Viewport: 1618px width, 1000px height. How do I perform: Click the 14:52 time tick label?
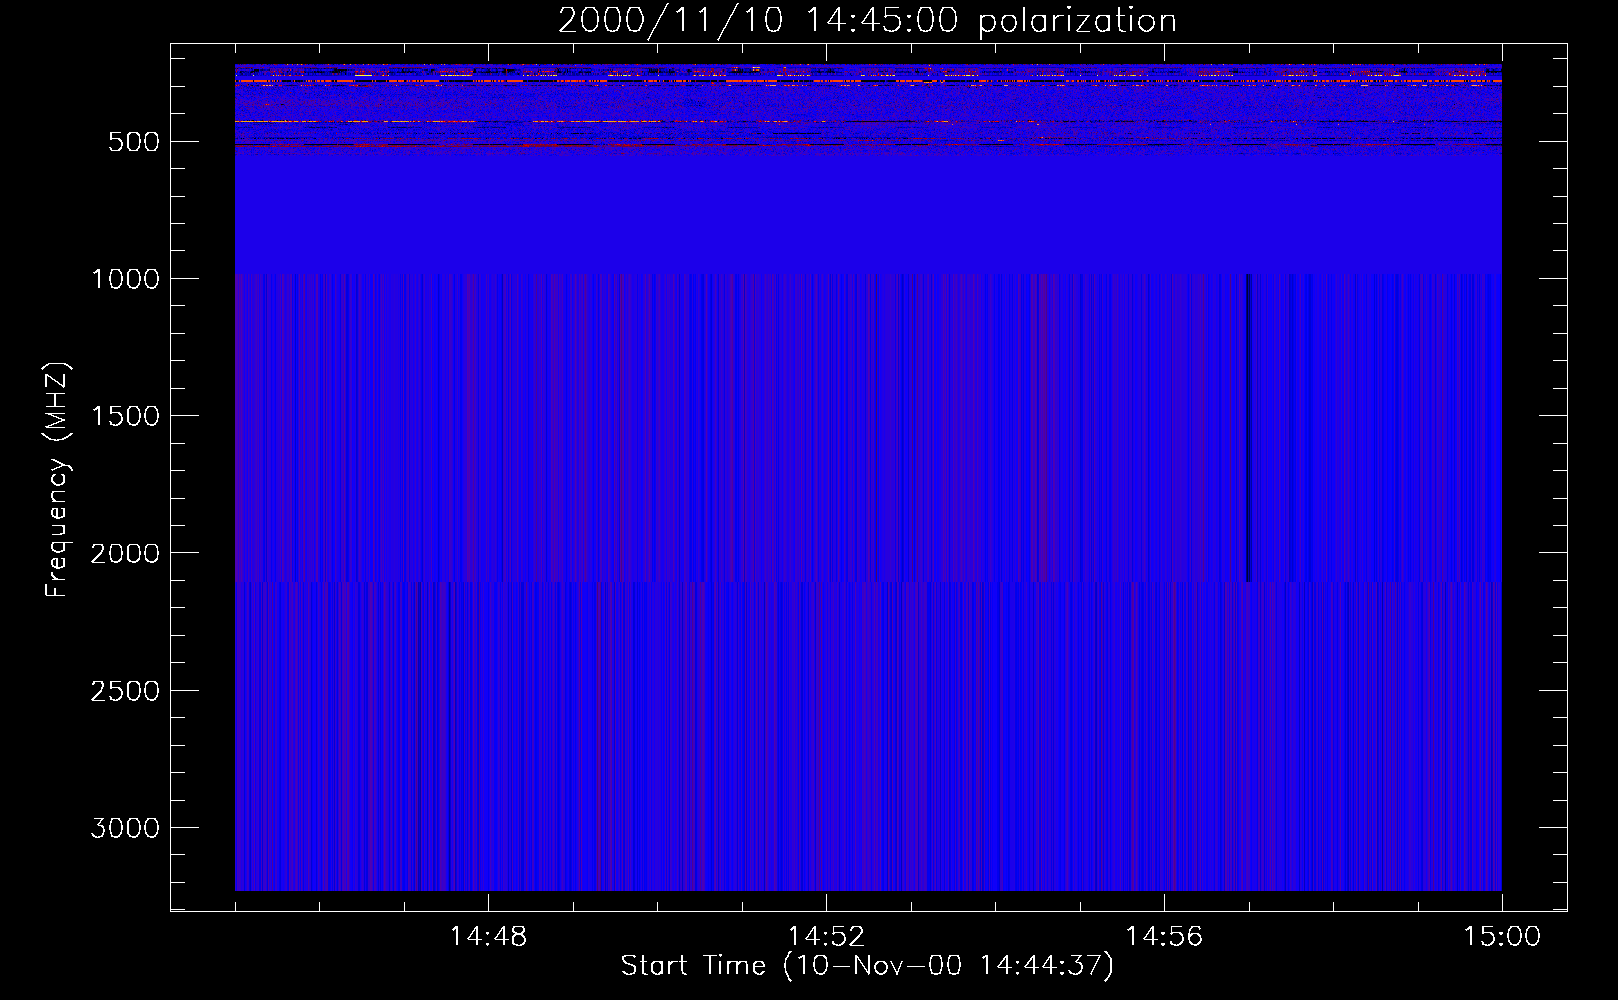(x=826, y=937)
